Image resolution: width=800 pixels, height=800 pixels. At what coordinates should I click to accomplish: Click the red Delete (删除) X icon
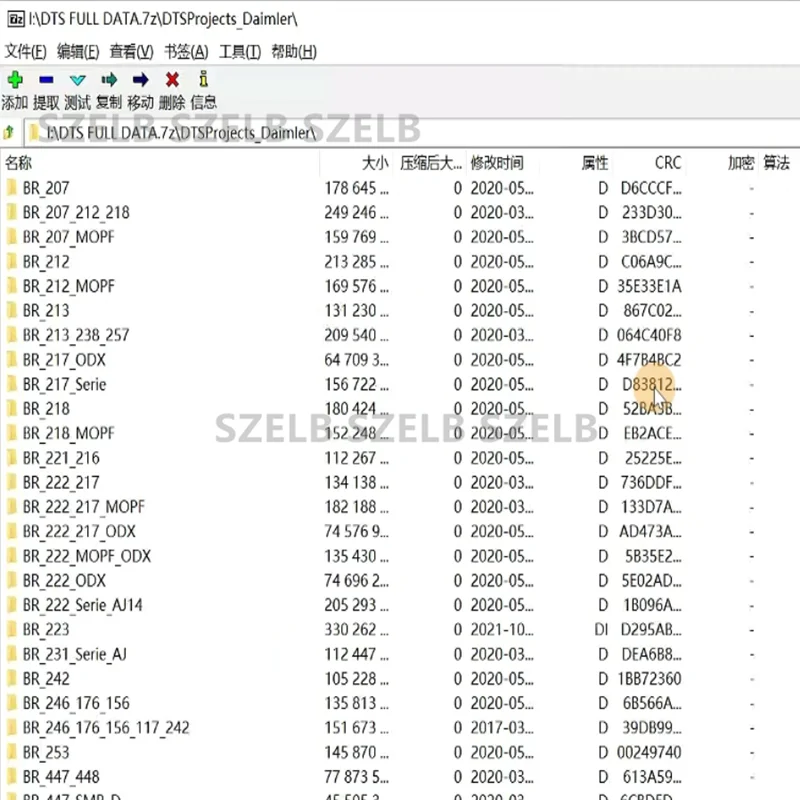172,80
